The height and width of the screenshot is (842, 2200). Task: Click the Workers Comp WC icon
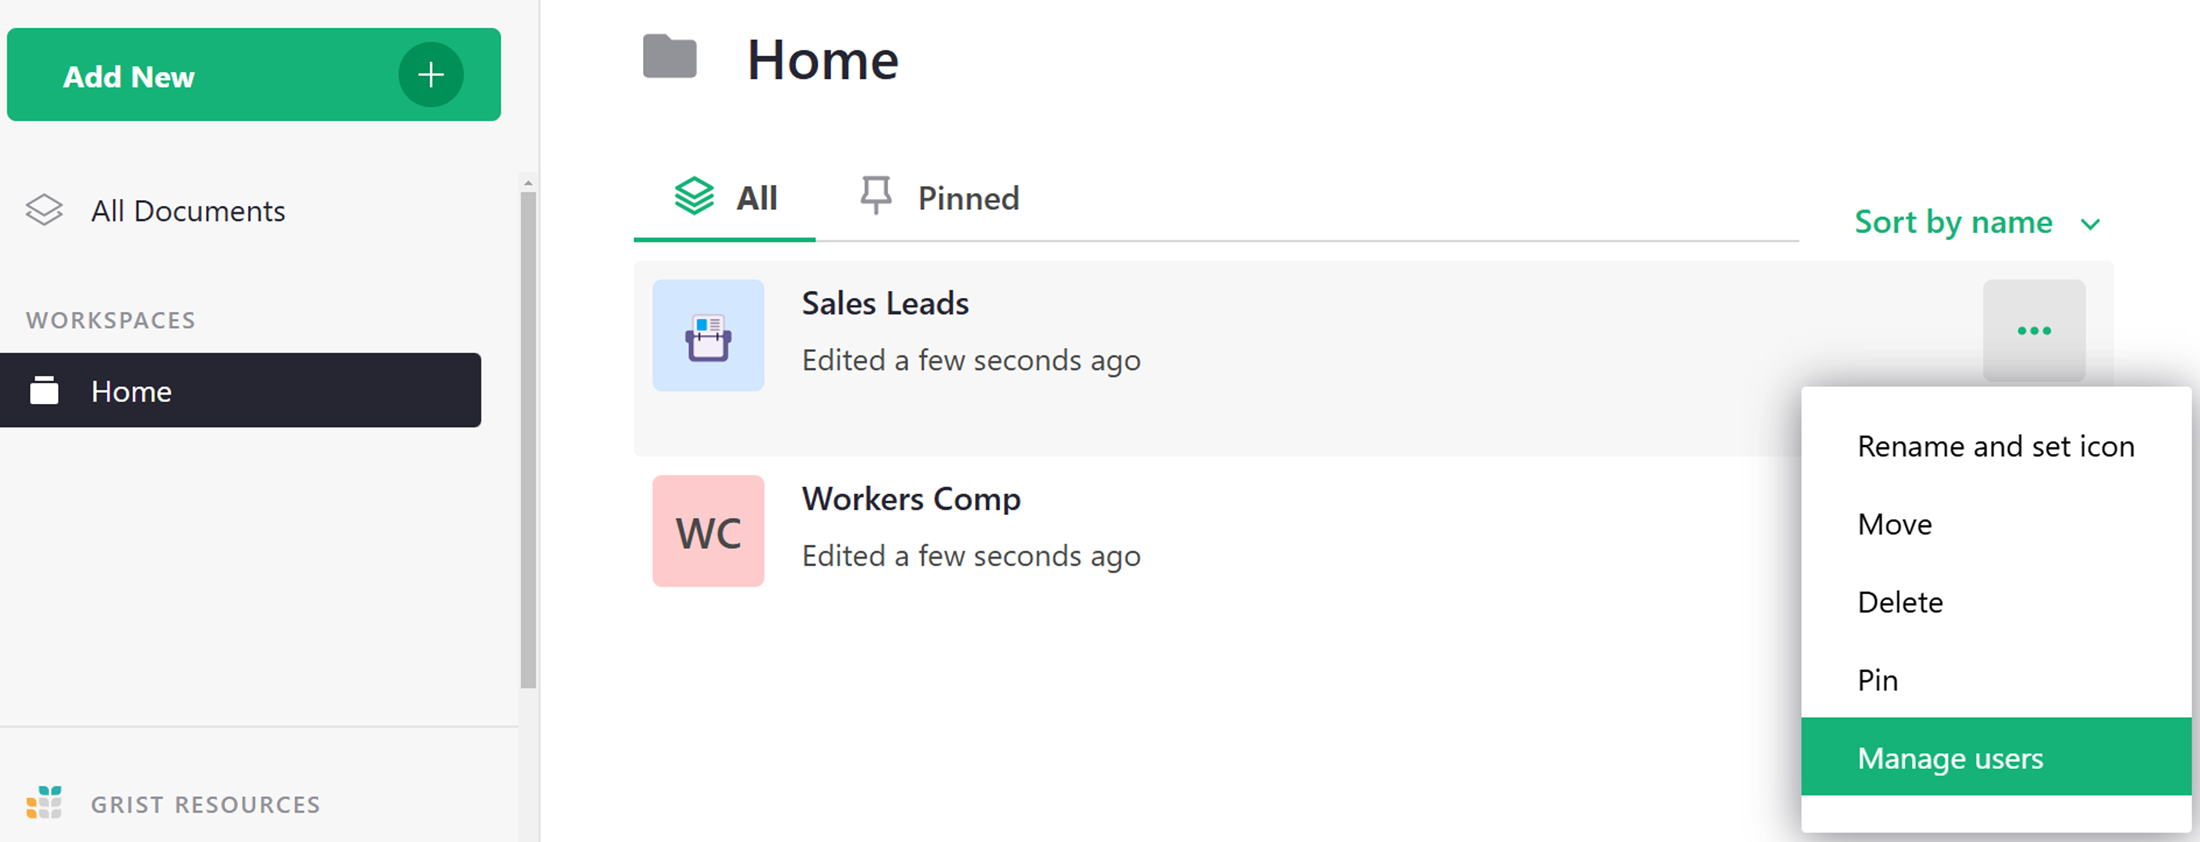click(708, 531)
